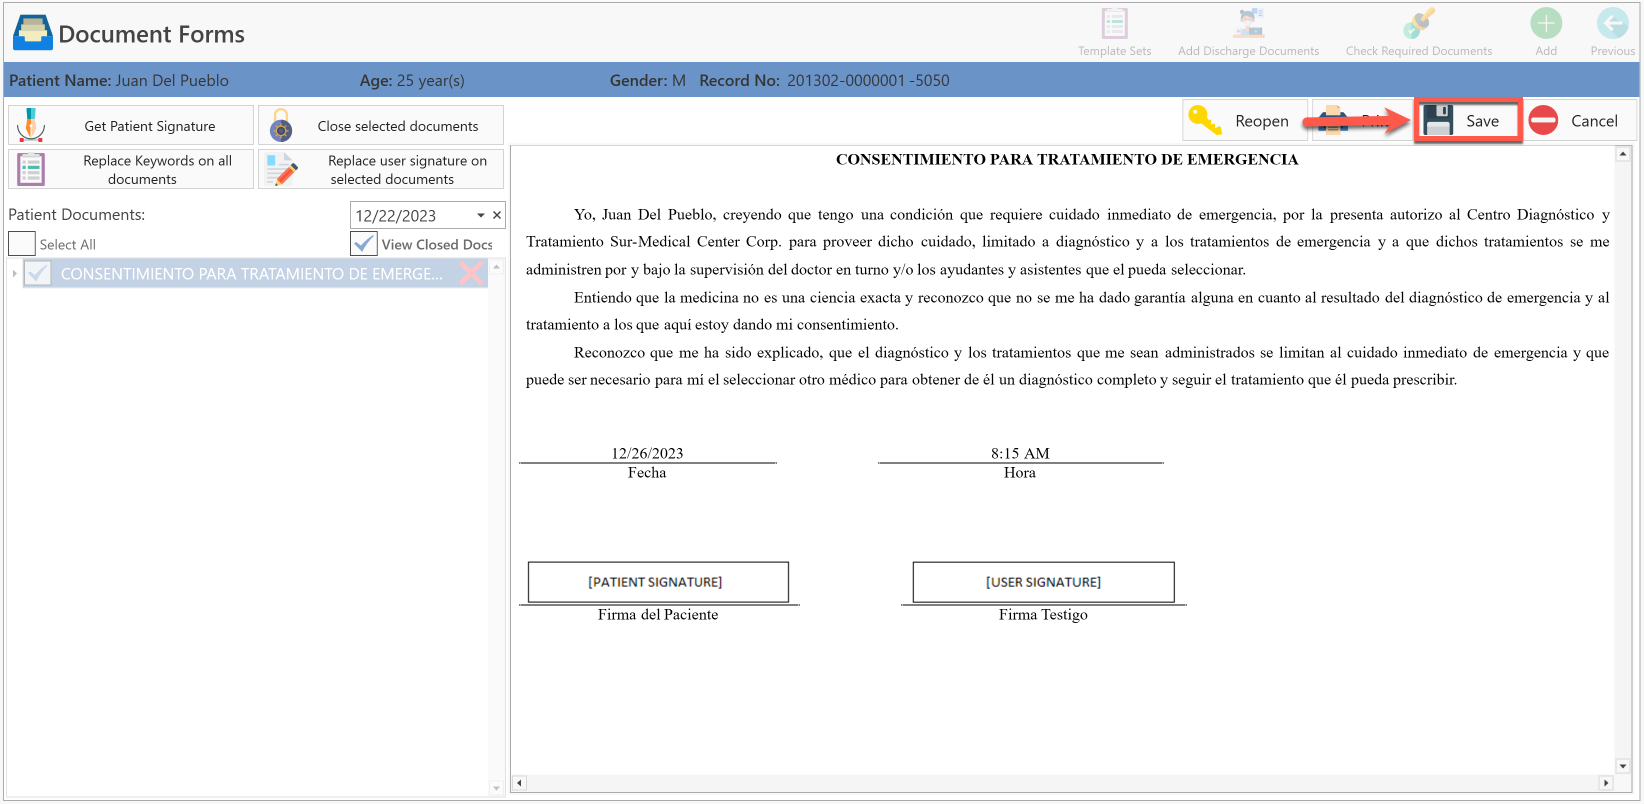Save the document

click(1467, 121)
